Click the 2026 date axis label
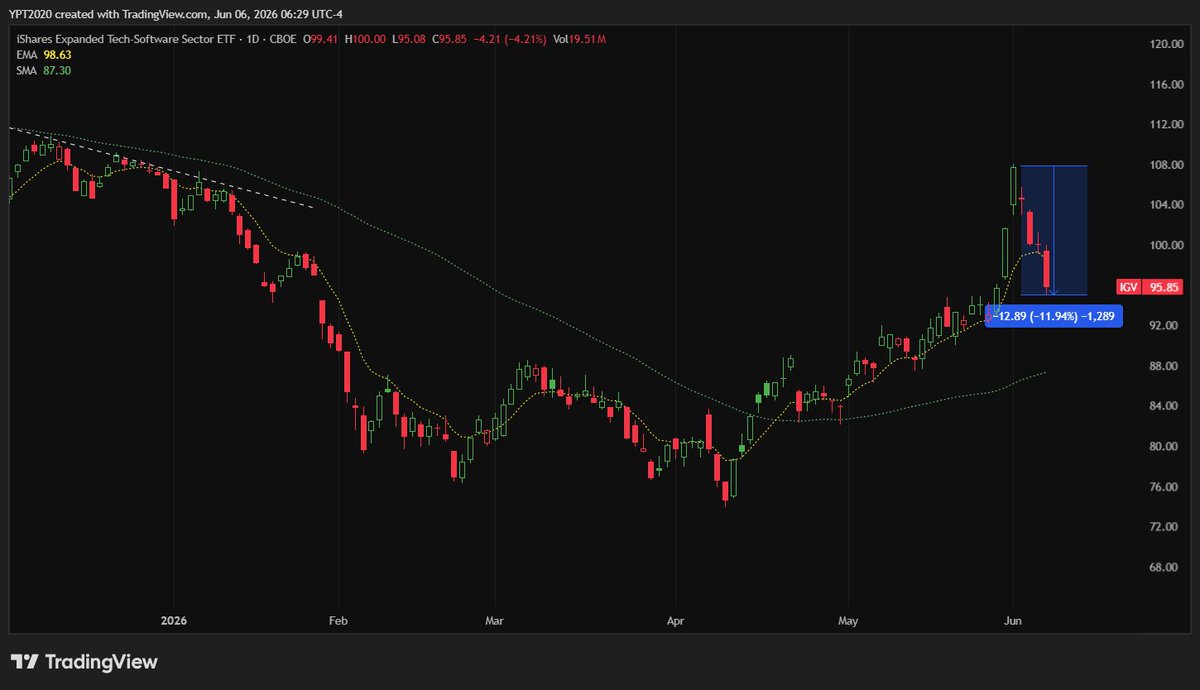 click(x=174, y=620)
